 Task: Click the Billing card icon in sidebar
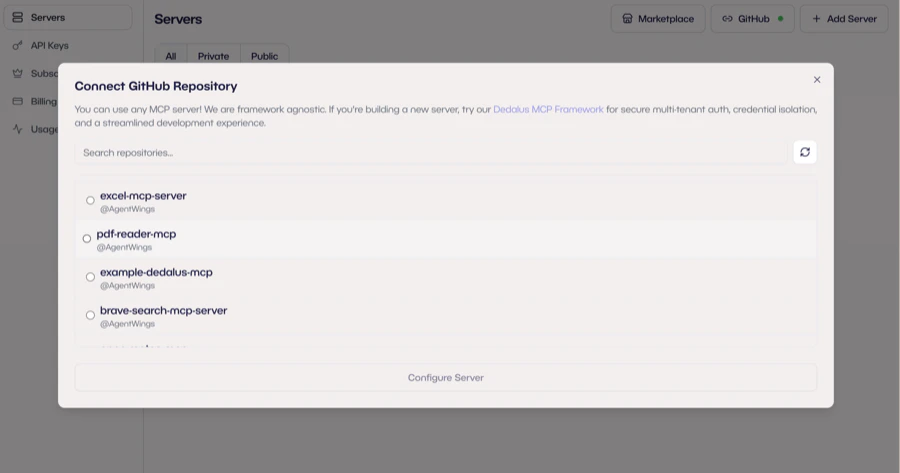(18, 101)
